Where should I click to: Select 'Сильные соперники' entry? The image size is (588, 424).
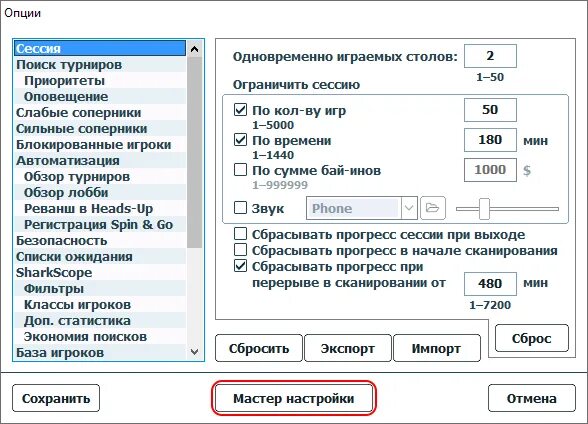[100, 129]
